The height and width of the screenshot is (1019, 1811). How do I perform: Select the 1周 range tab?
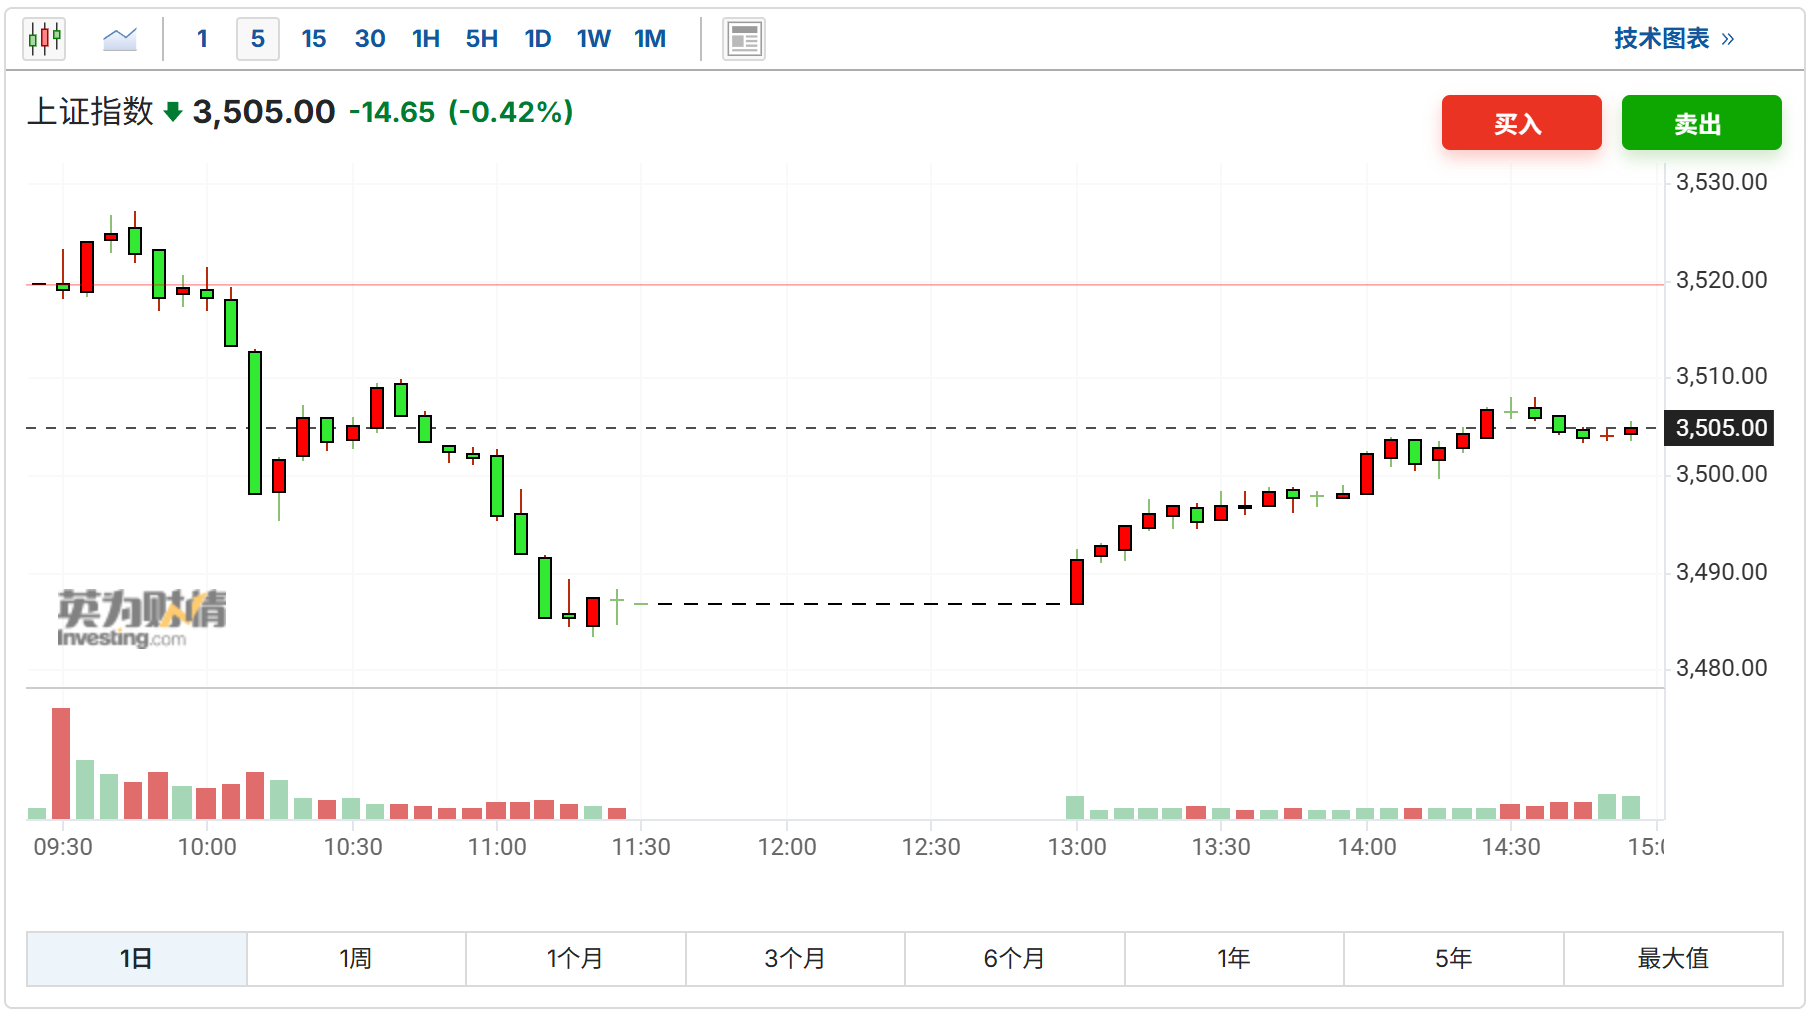[356, 958]
